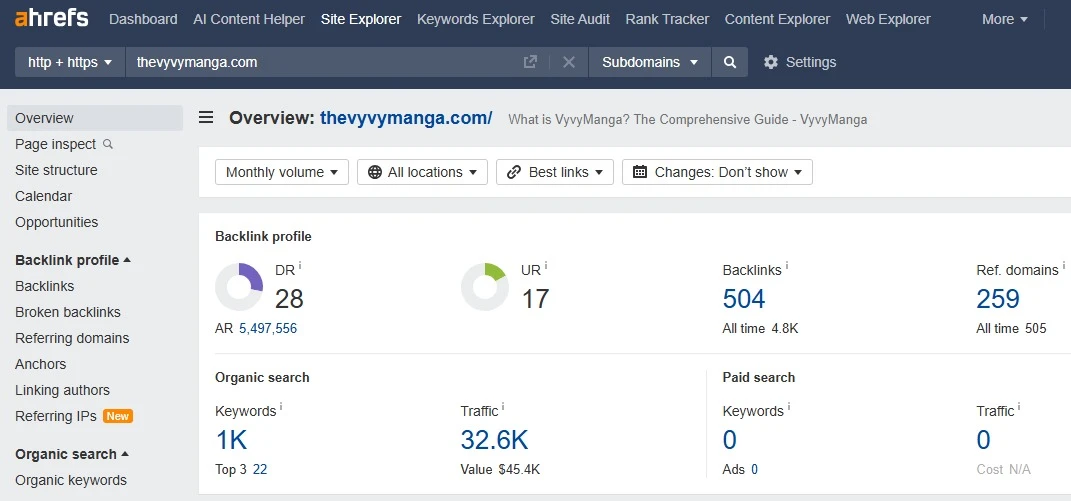The height and width of the screenshot is (501, 1071).
Task: Click the Ref. domains info icon
Action: pyautogui.click(x=1064, y=265)
